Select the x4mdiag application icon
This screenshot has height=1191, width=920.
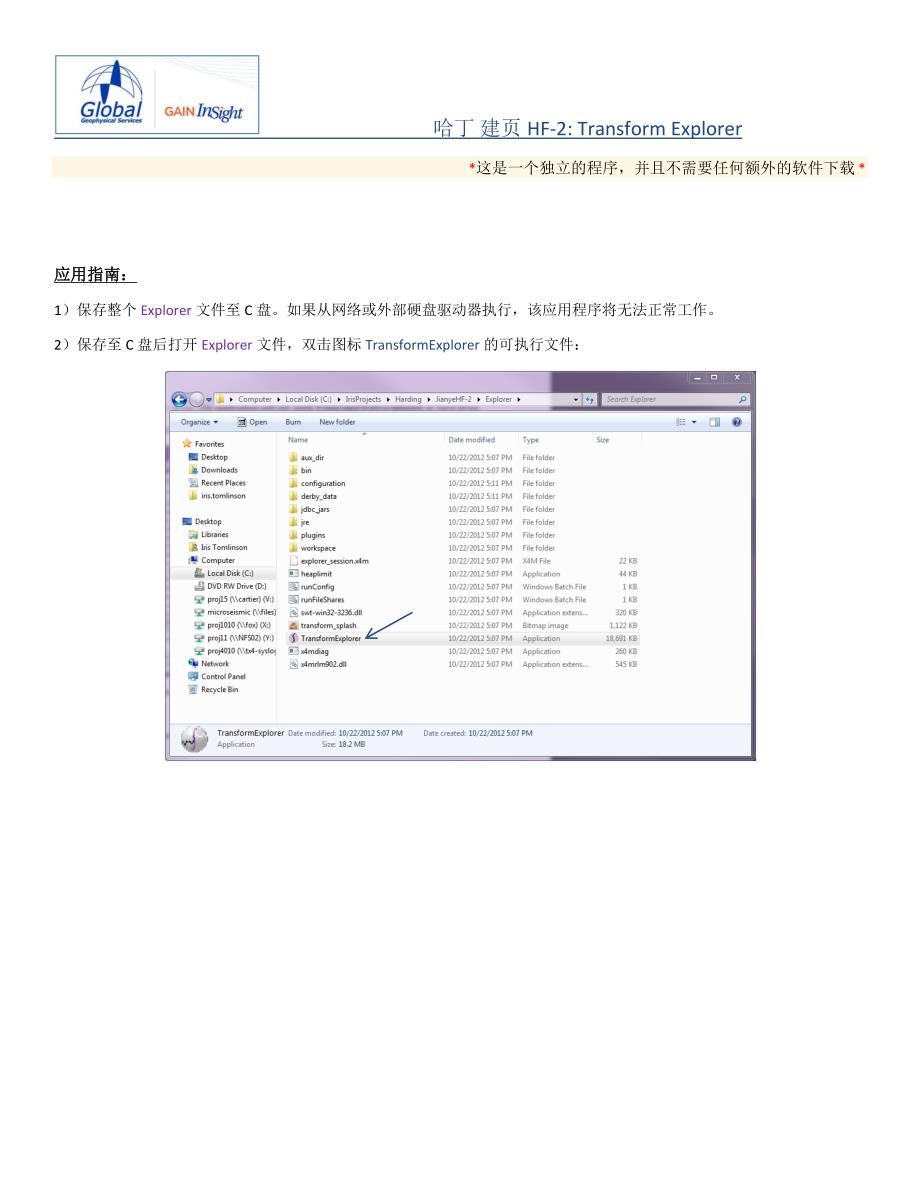pos(294,651)
